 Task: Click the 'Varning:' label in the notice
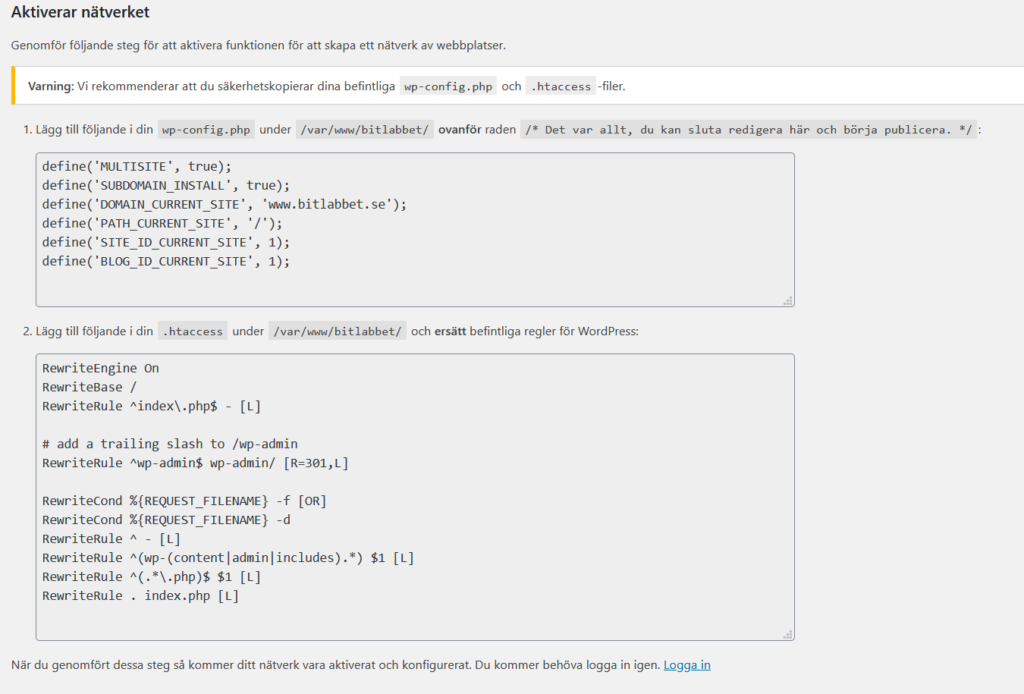(50, 86)
